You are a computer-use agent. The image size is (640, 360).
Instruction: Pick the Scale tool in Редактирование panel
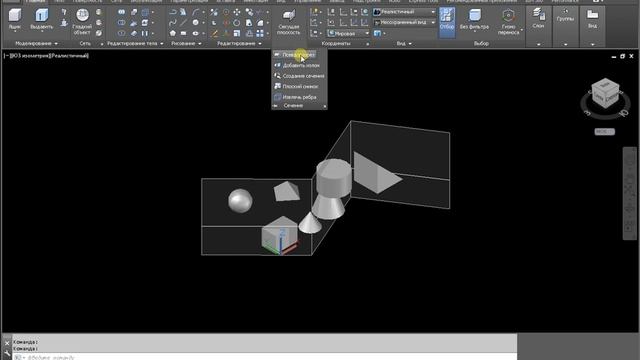click(237, 33)
